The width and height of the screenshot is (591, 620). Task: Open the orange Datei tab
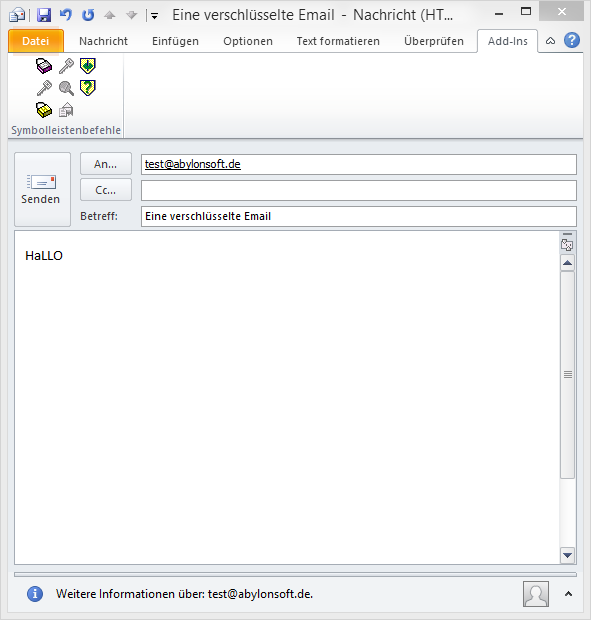point(36,41)
